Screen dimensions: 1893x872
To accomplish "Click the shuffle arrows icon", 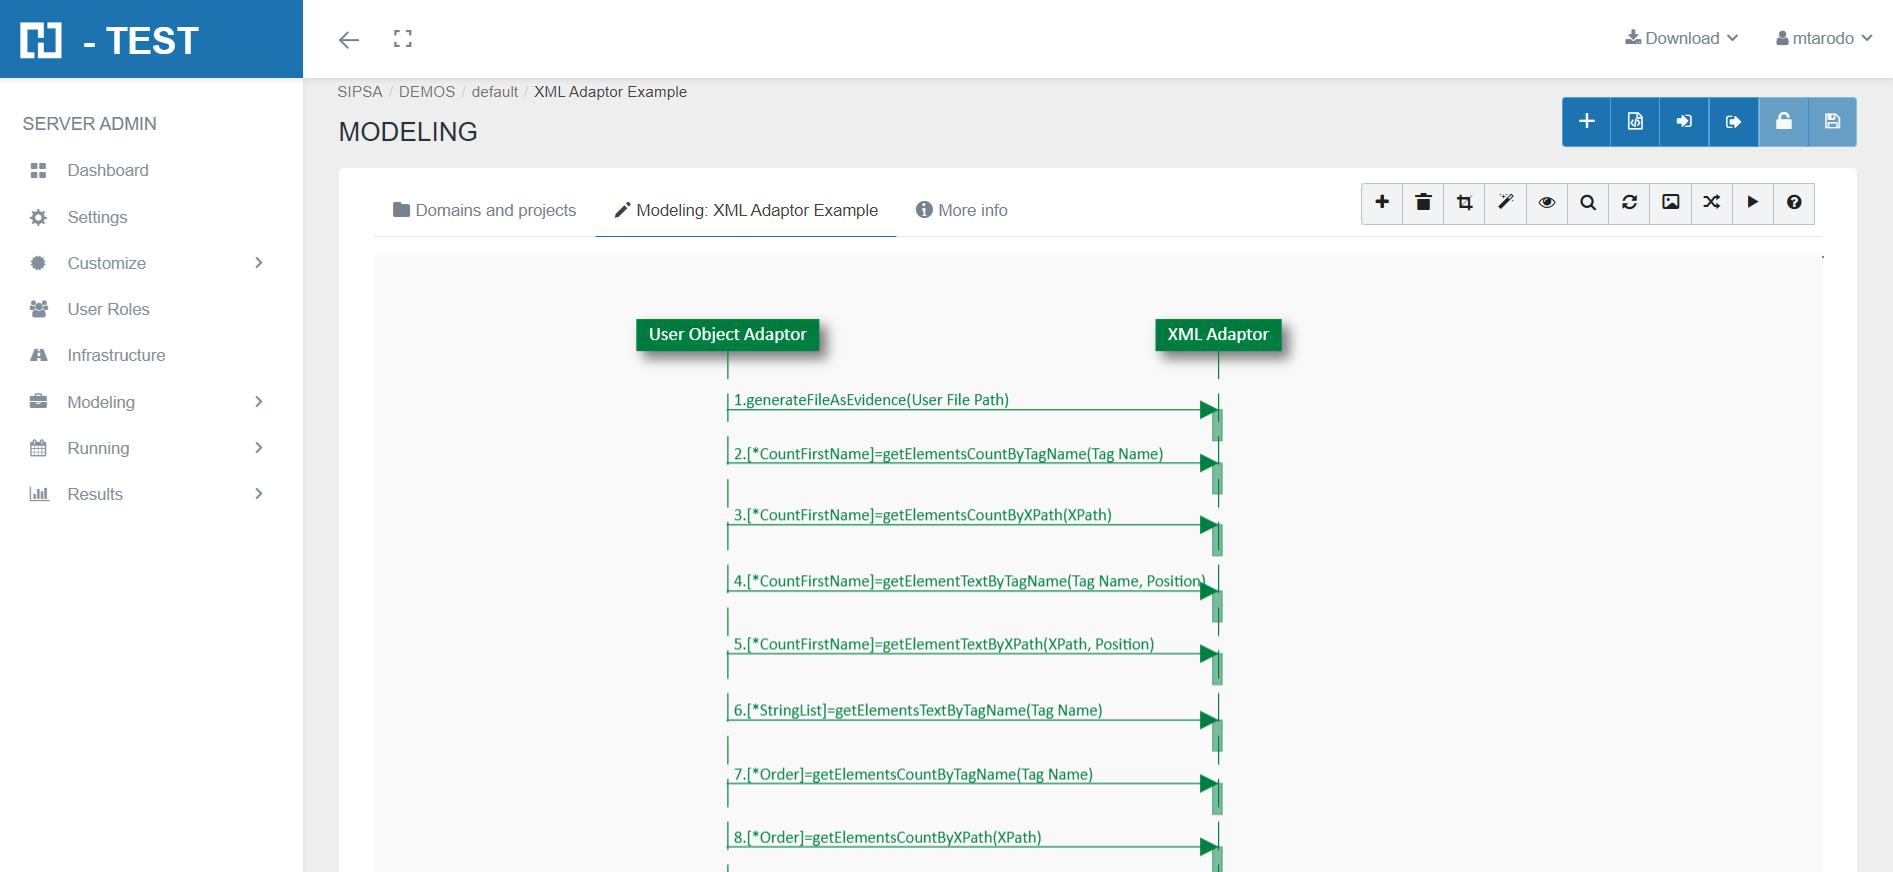I will [1712, 203].
